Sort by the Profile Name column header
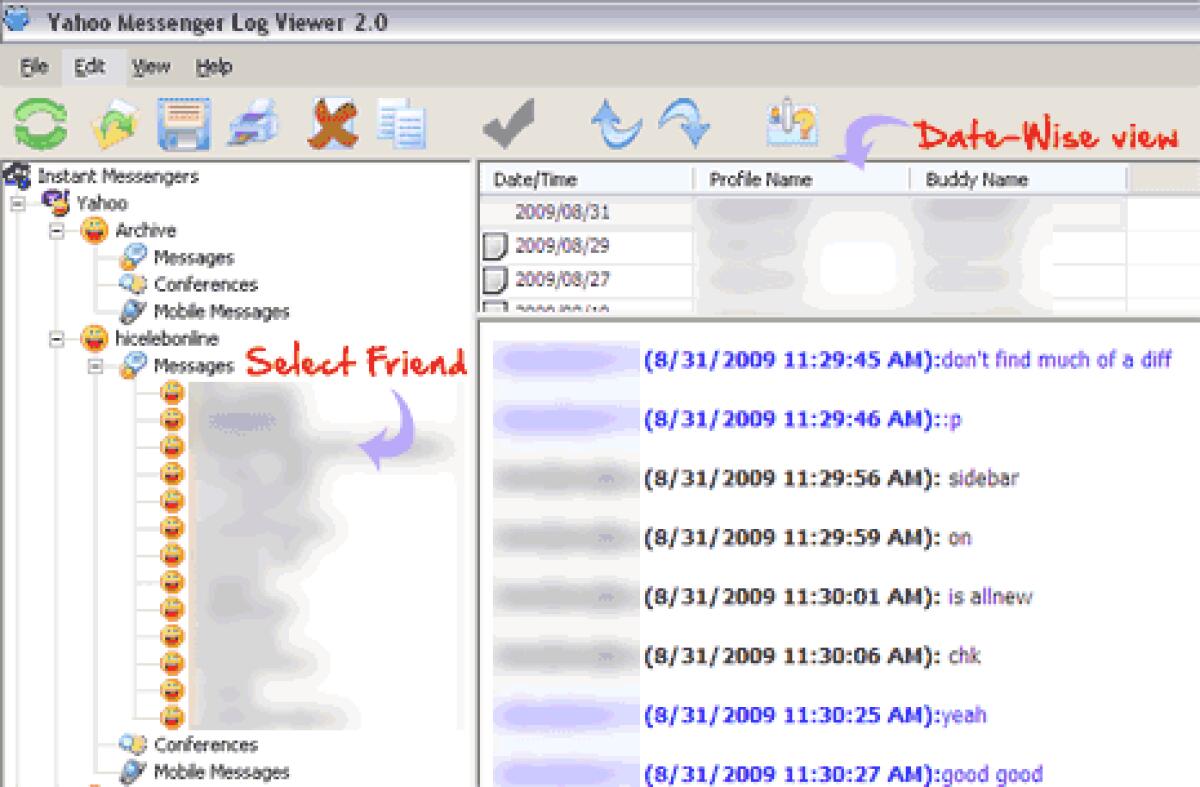Viewport: 1200px width, 787px height. pos(801,180)
